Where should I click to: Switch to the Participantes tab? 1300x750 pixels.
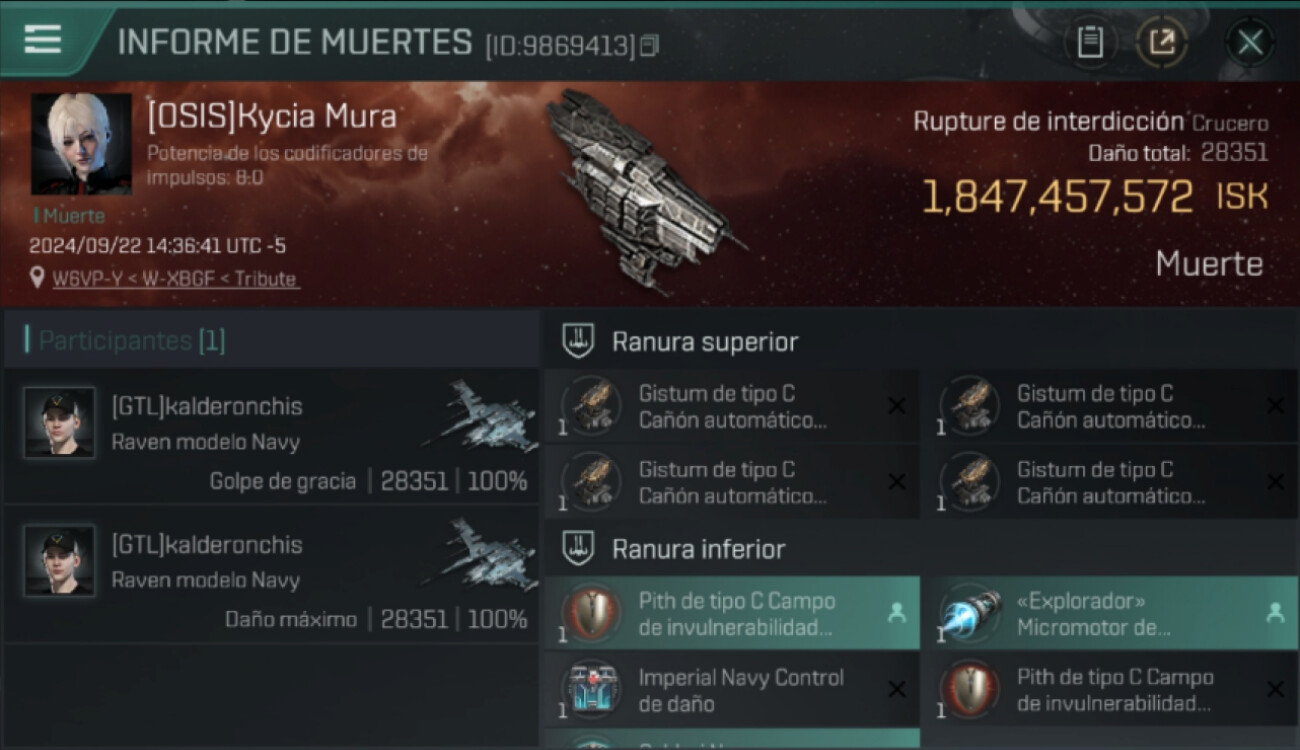(x=126, y=340)
